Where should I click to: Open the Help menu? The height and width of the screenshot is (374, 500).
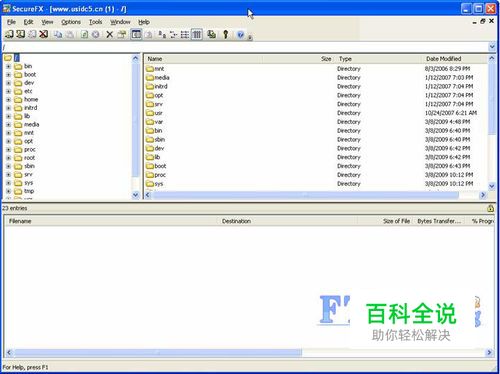pos(144,22)
